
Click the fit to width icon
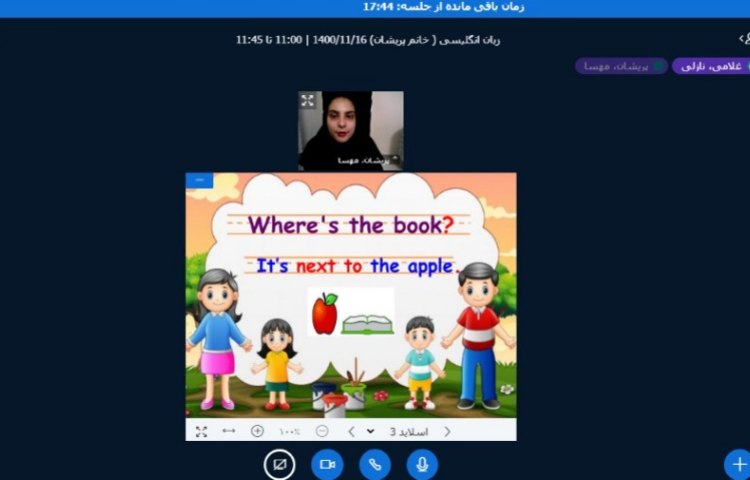pos(229,431)
